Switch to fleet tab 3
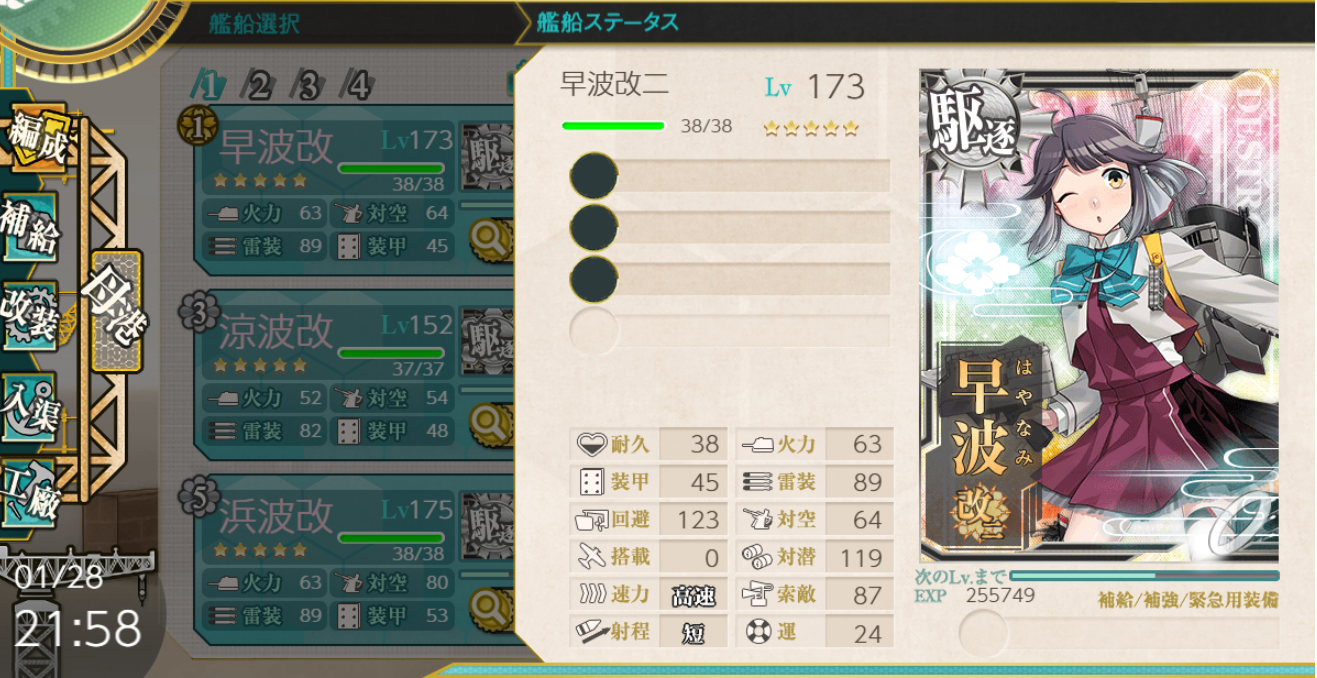This screenshot has height=678, width=1317. [308, 85]
